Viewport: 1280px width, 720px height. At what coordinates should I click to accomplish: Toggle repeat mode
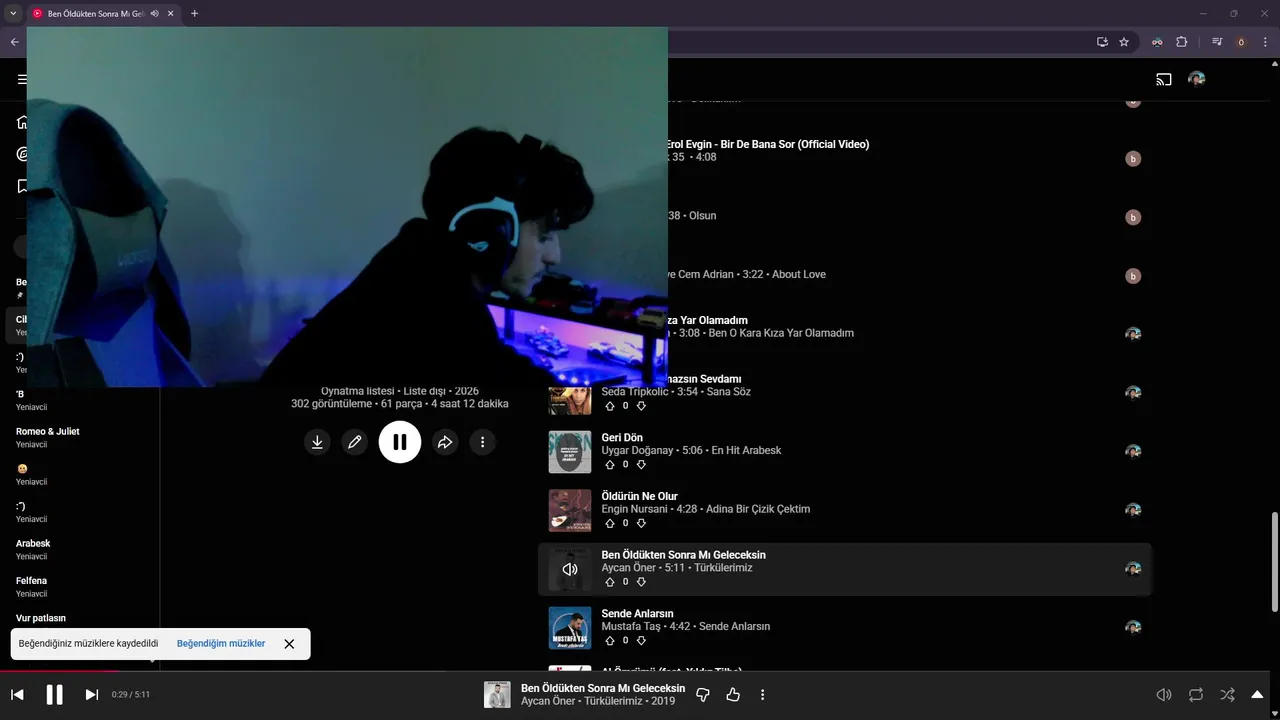[1196, 694]
